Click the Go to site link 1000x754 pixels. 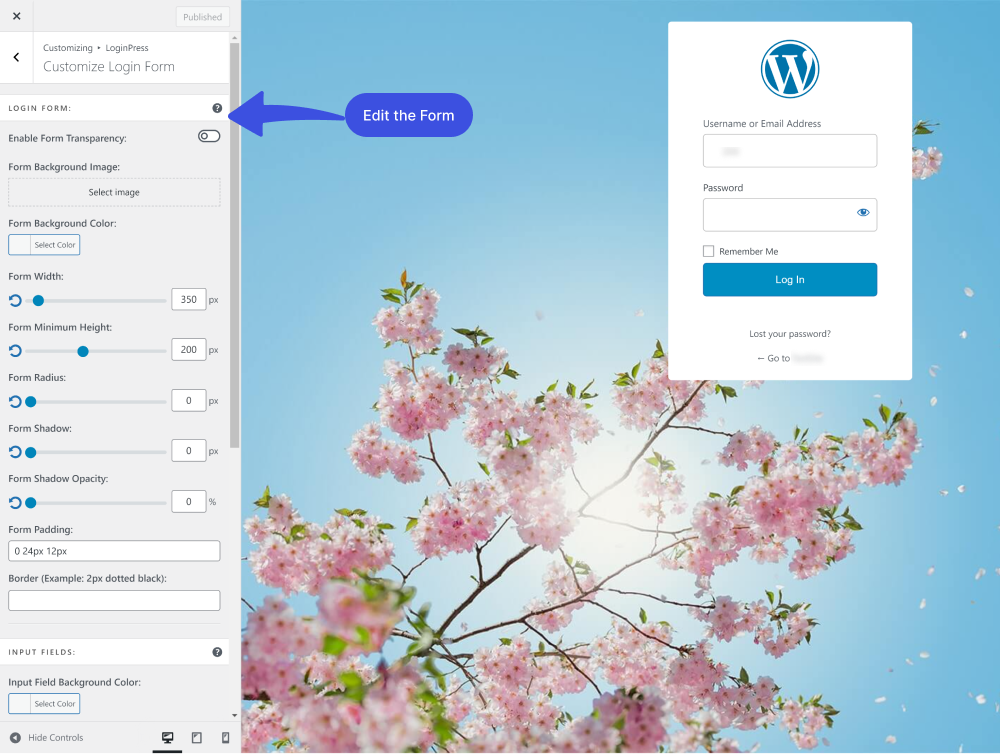click(790, 358)
